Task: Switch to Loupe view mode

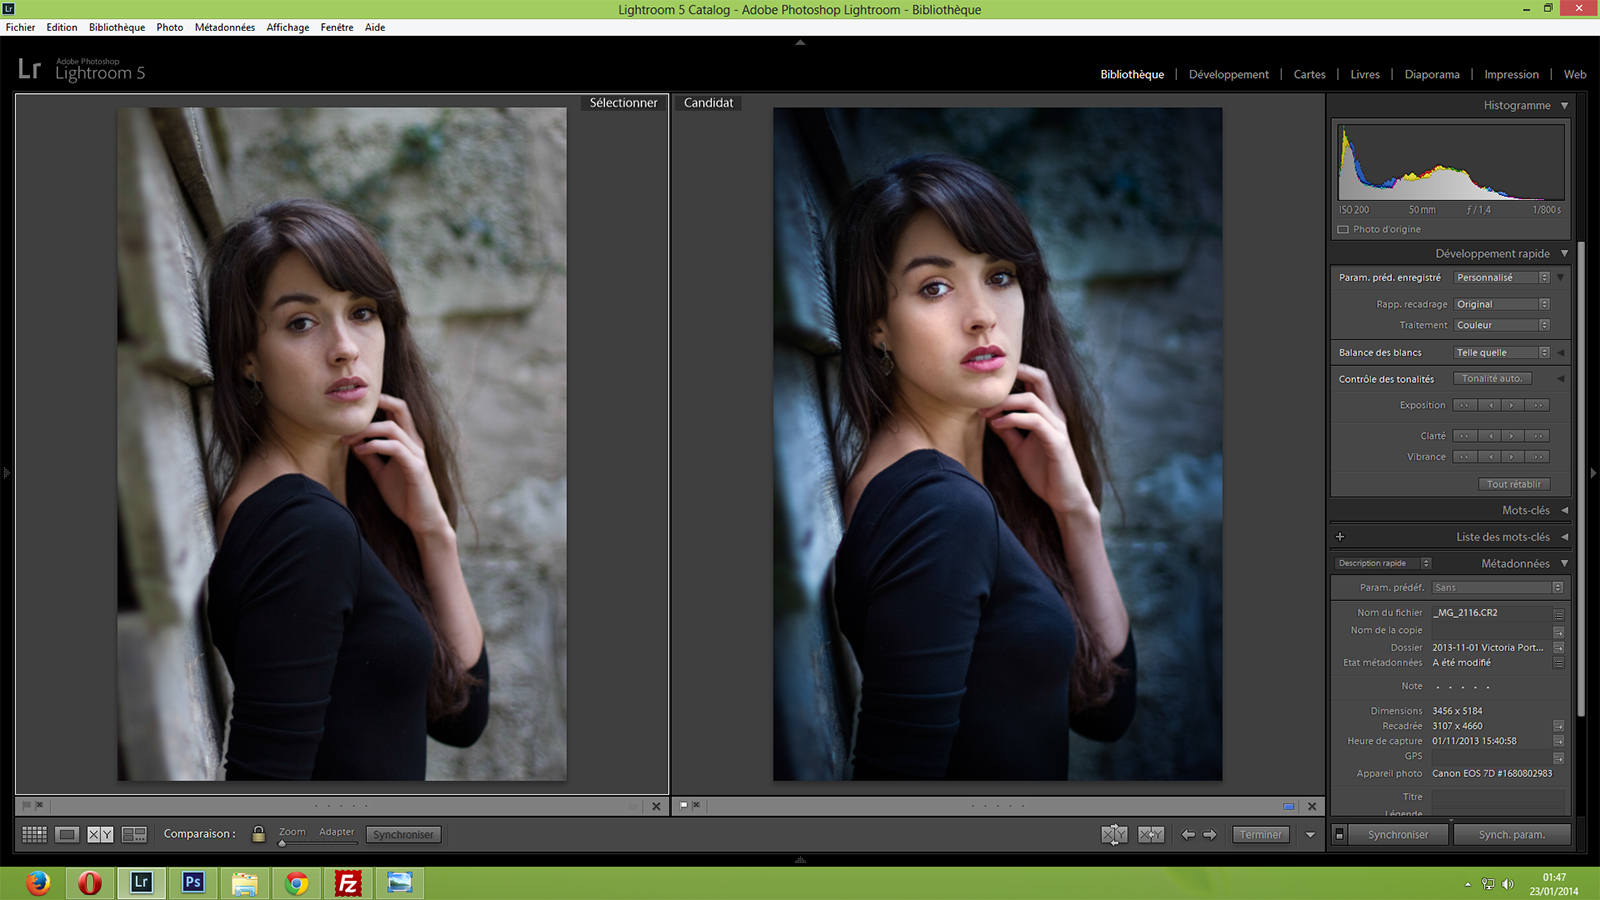Action: [67, 834]
